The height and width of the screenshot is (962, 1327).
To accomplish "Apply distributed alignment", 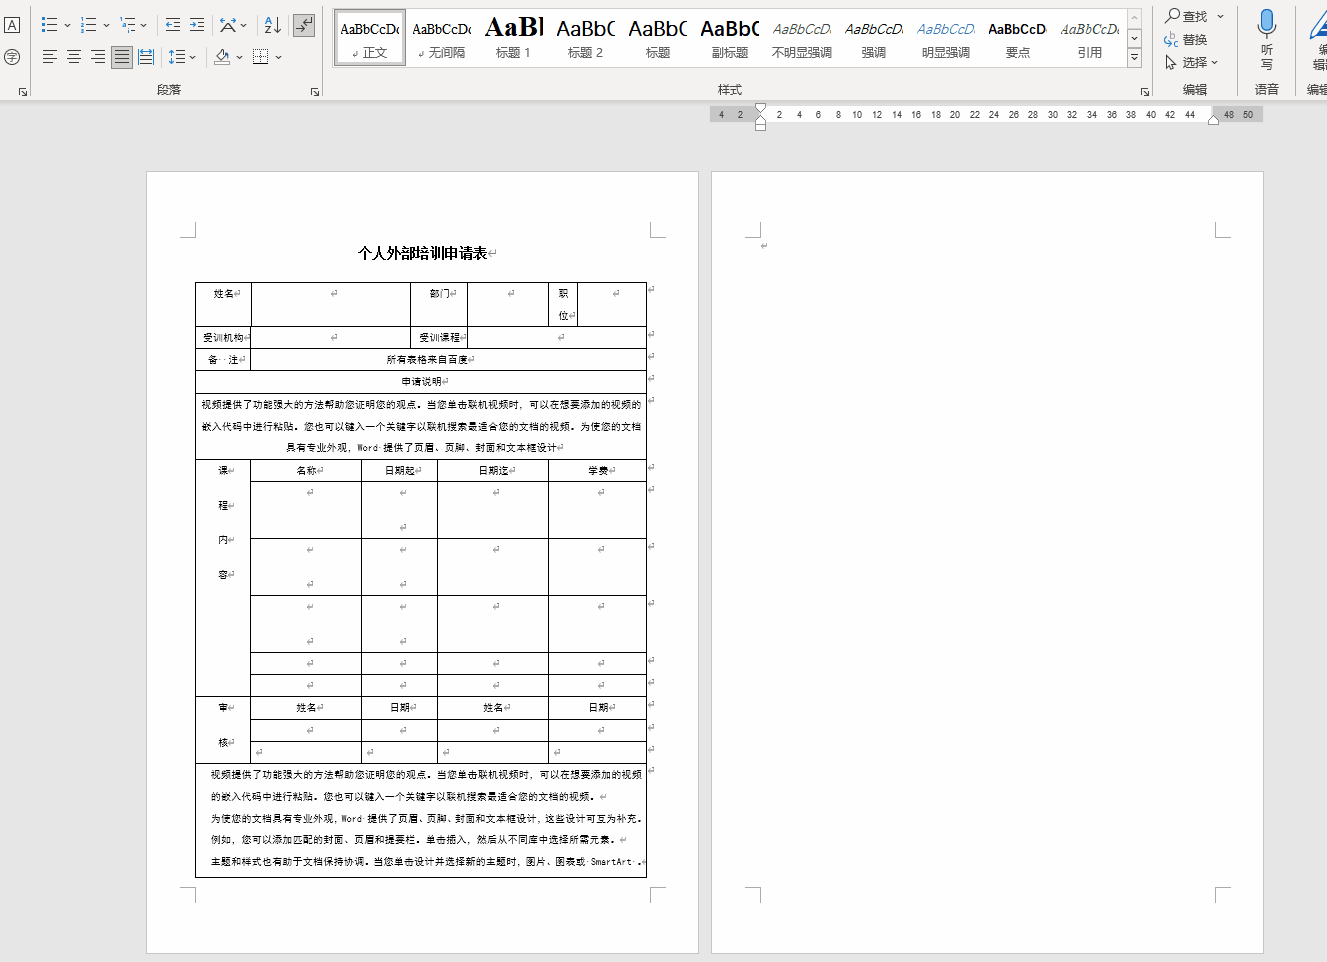I will tap(146, 57).
